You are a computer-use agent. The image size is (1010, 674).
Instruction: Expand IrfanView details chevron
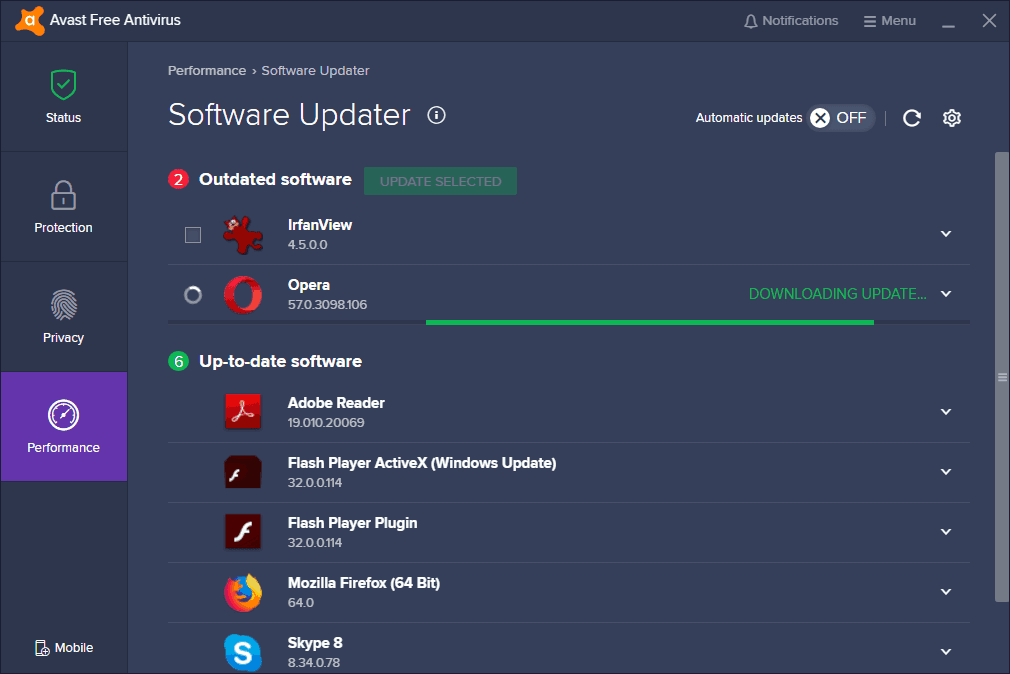click(945, 233)
